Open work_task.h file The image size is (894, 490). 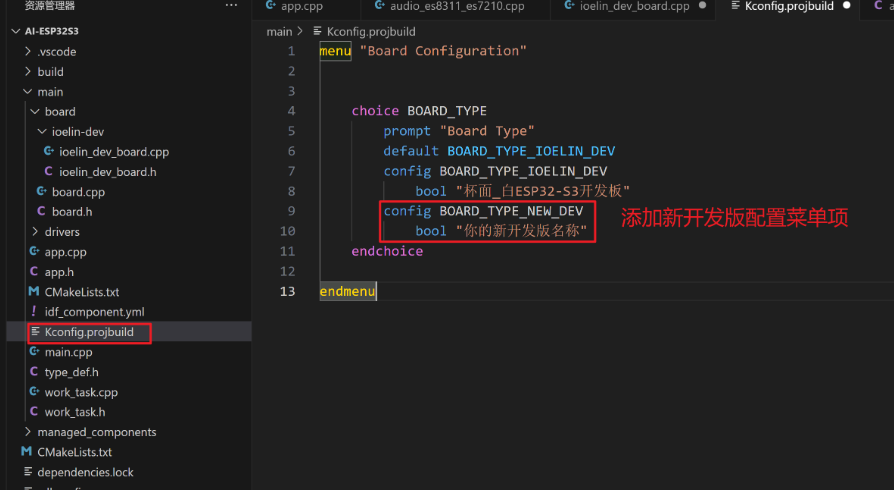coord(75,412)
